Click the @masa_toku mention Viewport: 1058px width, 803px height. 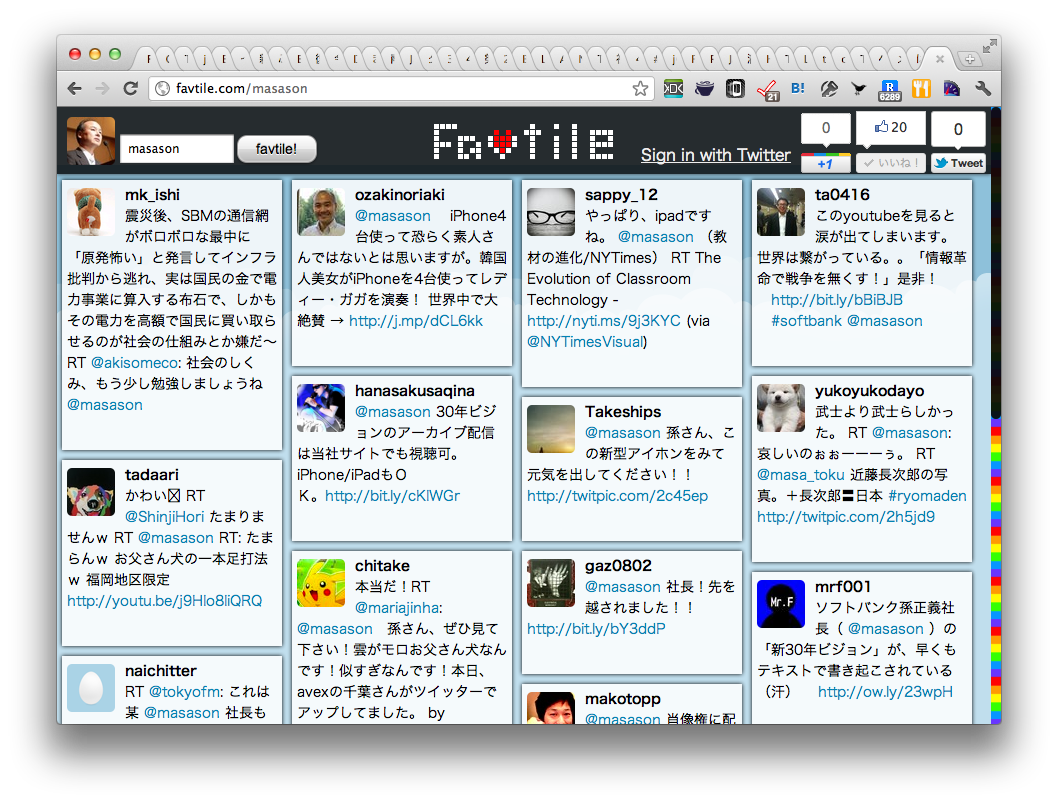click(x=800, y=475)
